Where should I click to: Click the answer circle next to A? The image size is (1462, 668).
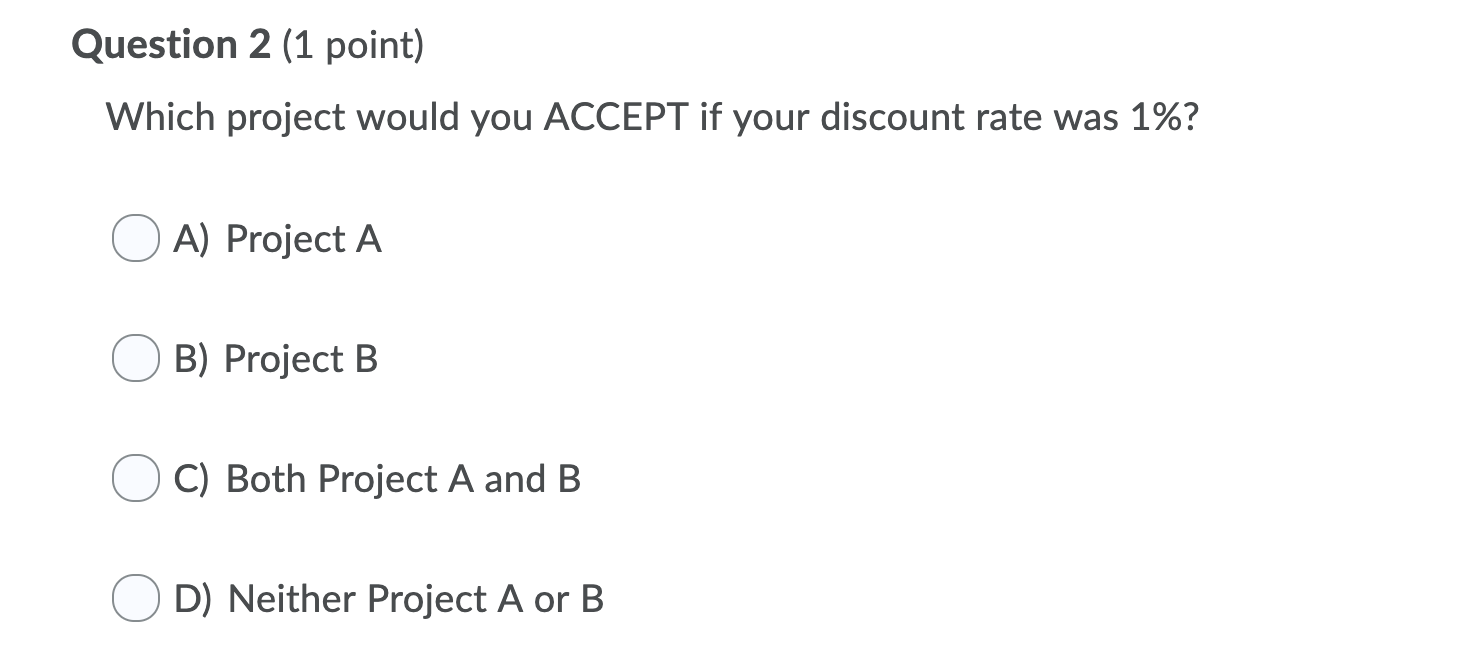click(134, 238)
